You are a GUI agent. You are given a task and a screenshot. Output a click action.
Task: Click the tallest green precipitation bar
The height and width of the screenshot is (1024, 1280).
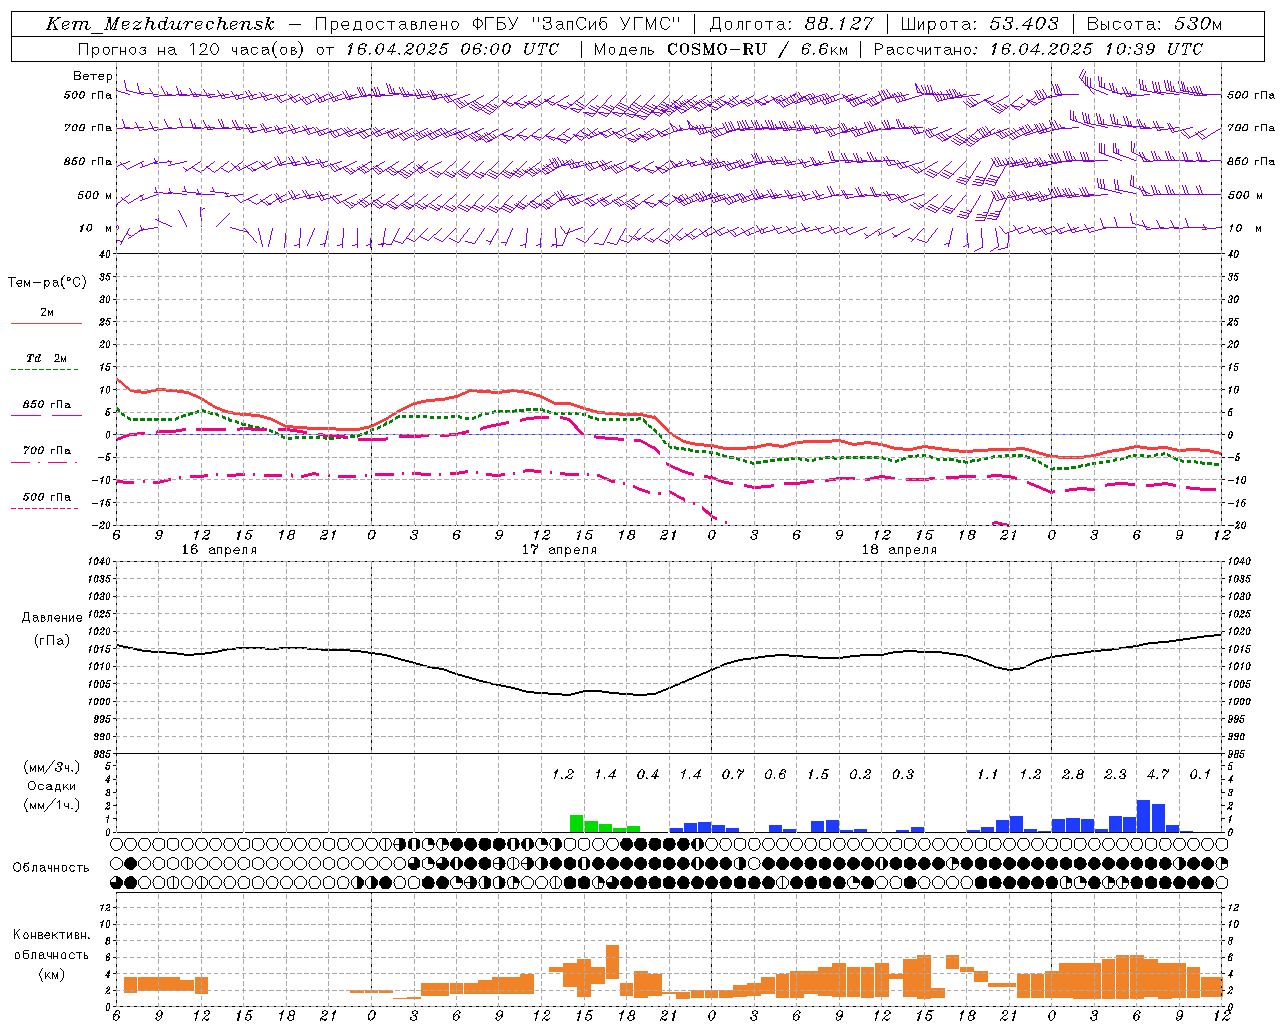coord(576,824)
